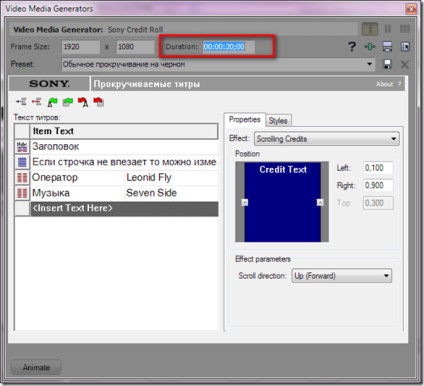Click the green arrow with A icon

tap(52, 102)
